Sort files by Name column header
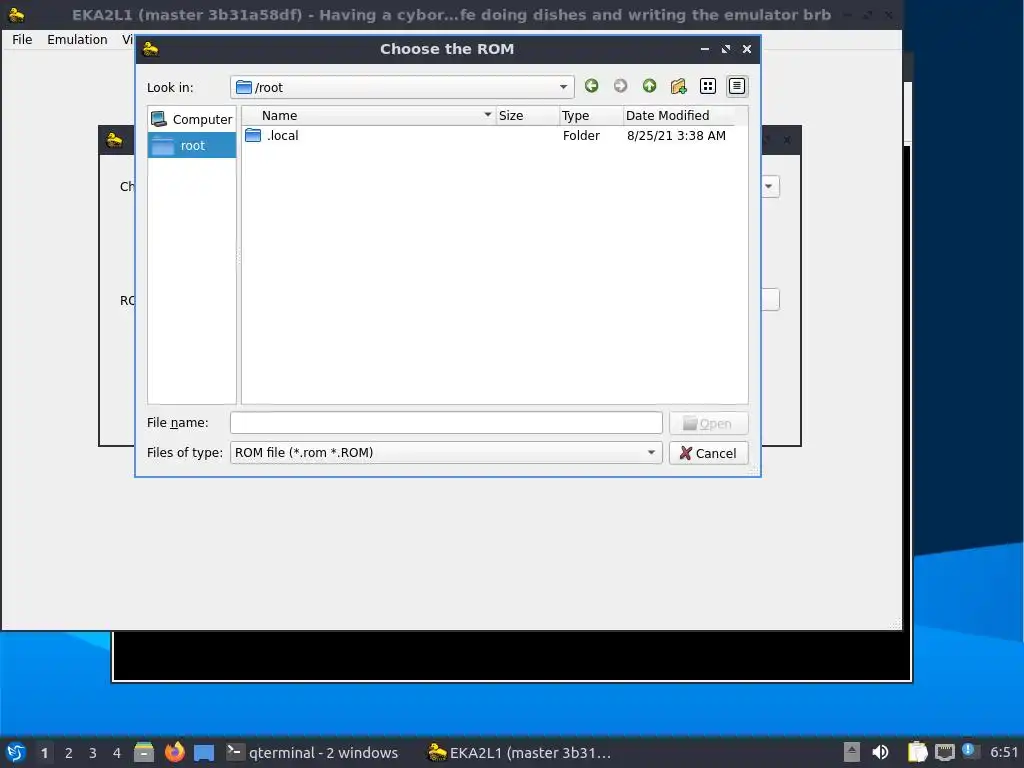This screenshot has width=1024, height=768. coord(369,116)
